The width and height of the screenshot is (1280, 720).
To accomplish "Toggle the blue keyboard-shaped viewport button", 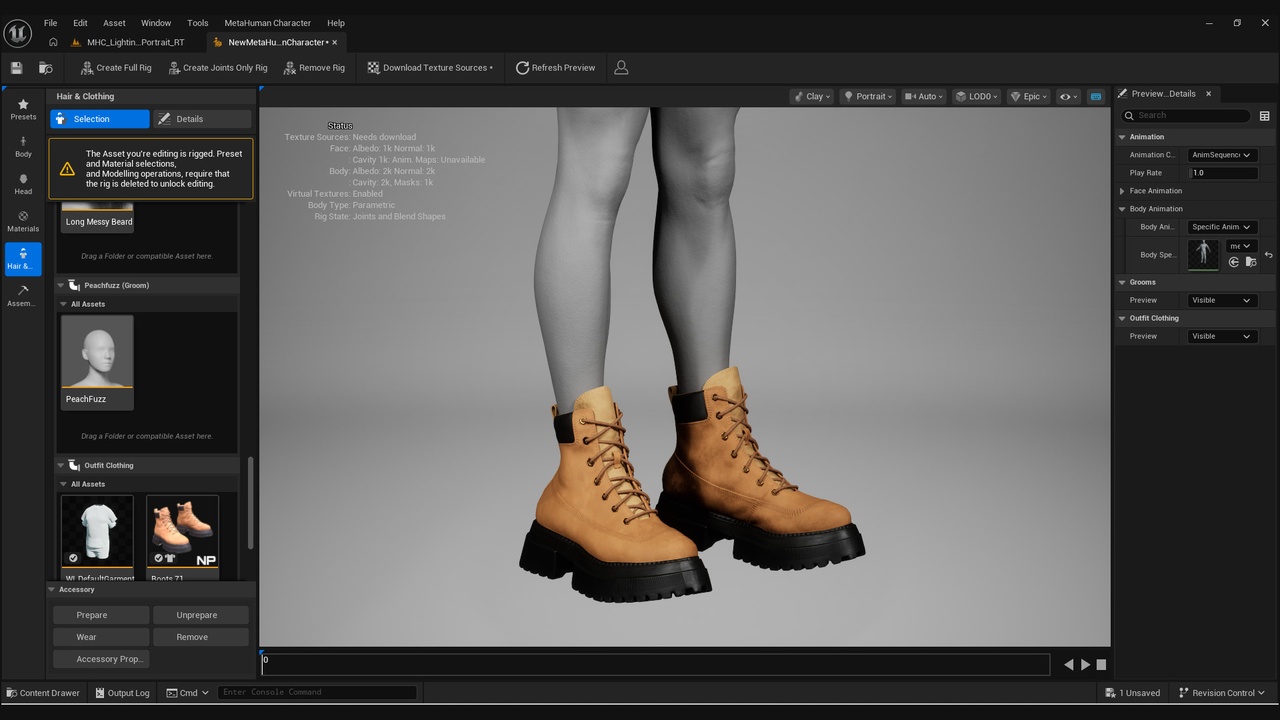I will [x=1096, y=97].
